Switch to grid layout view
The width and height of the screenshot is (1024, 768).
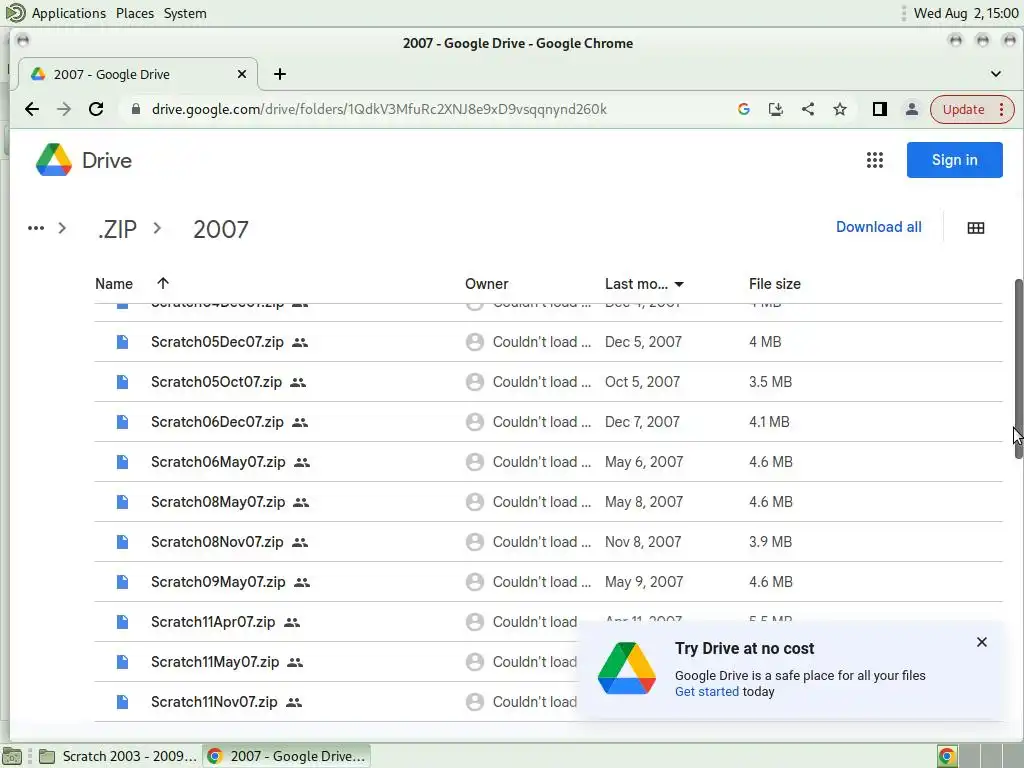tap(976, 228)
